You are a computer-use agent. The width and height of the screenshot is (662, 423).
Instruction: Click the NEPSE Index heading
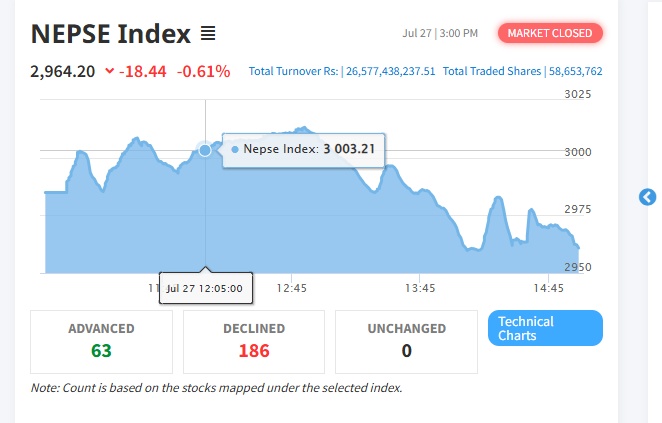[111, 34]
